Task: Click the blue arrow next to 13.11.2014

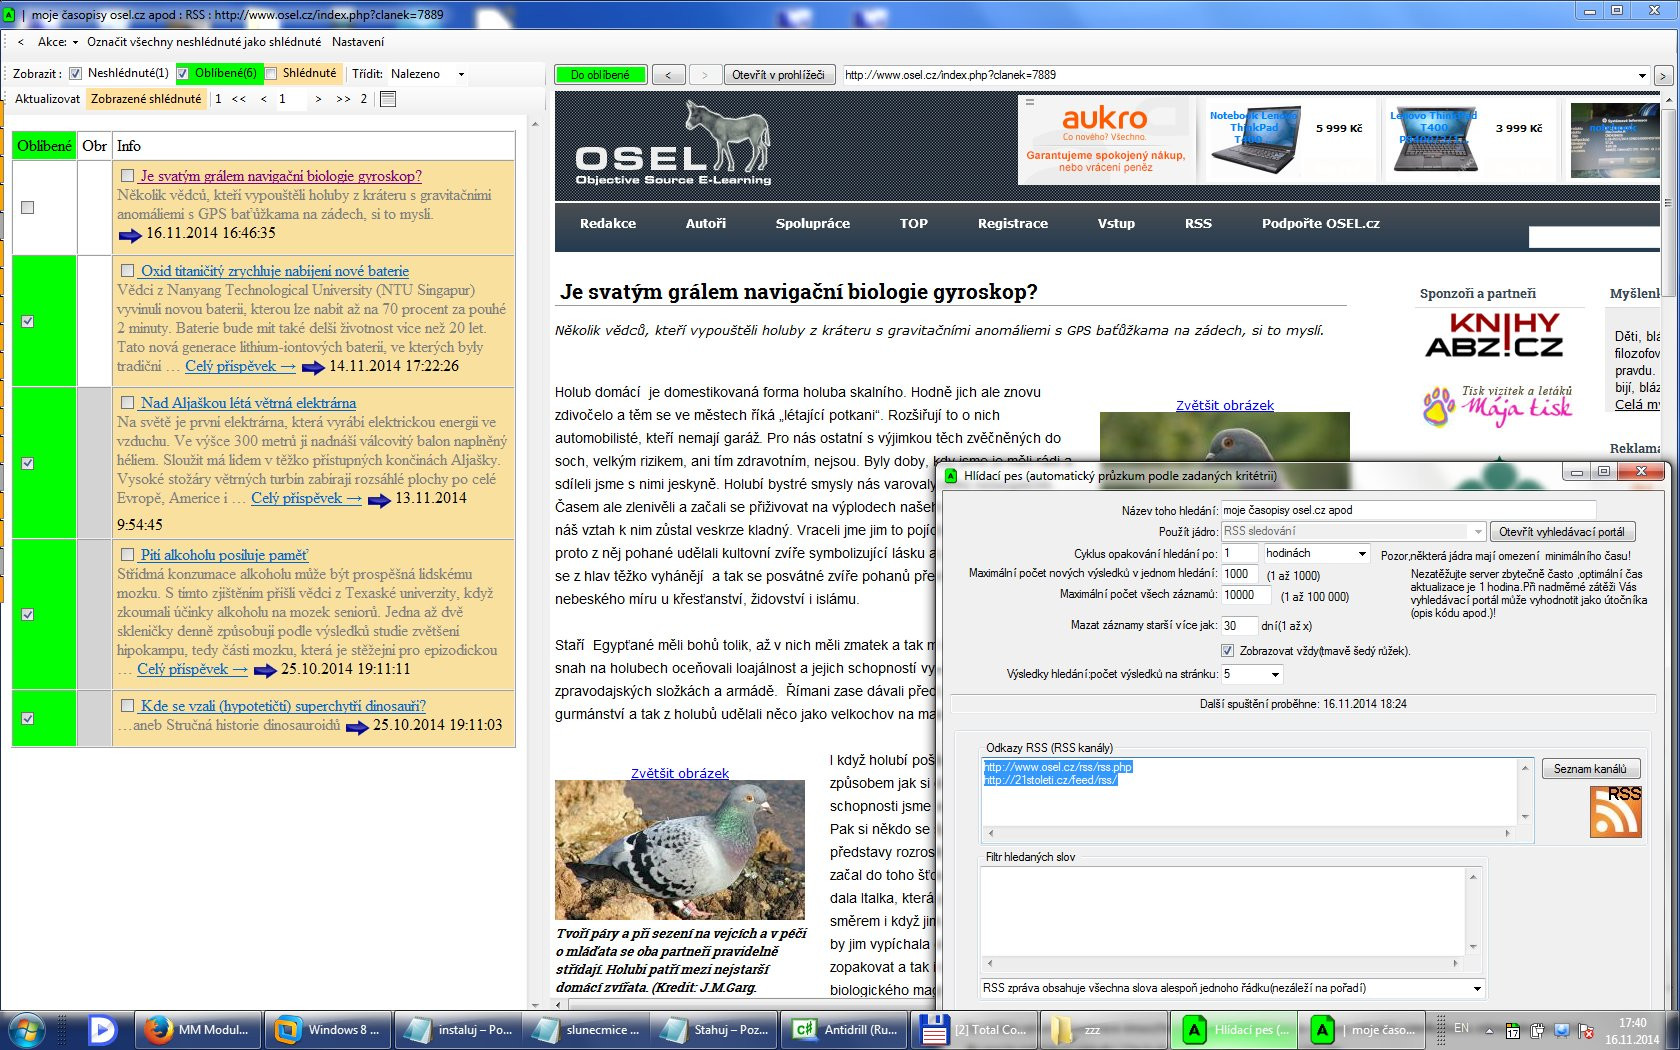Action: [379, 500]
